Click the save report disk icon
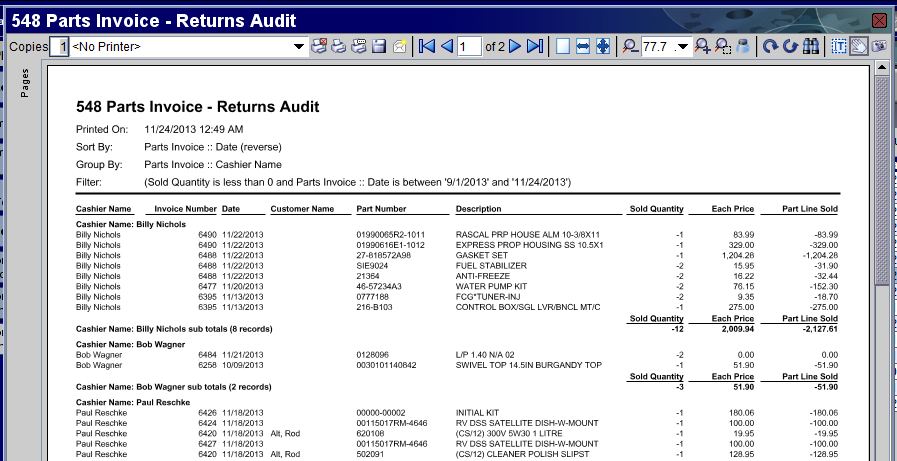 379,46
